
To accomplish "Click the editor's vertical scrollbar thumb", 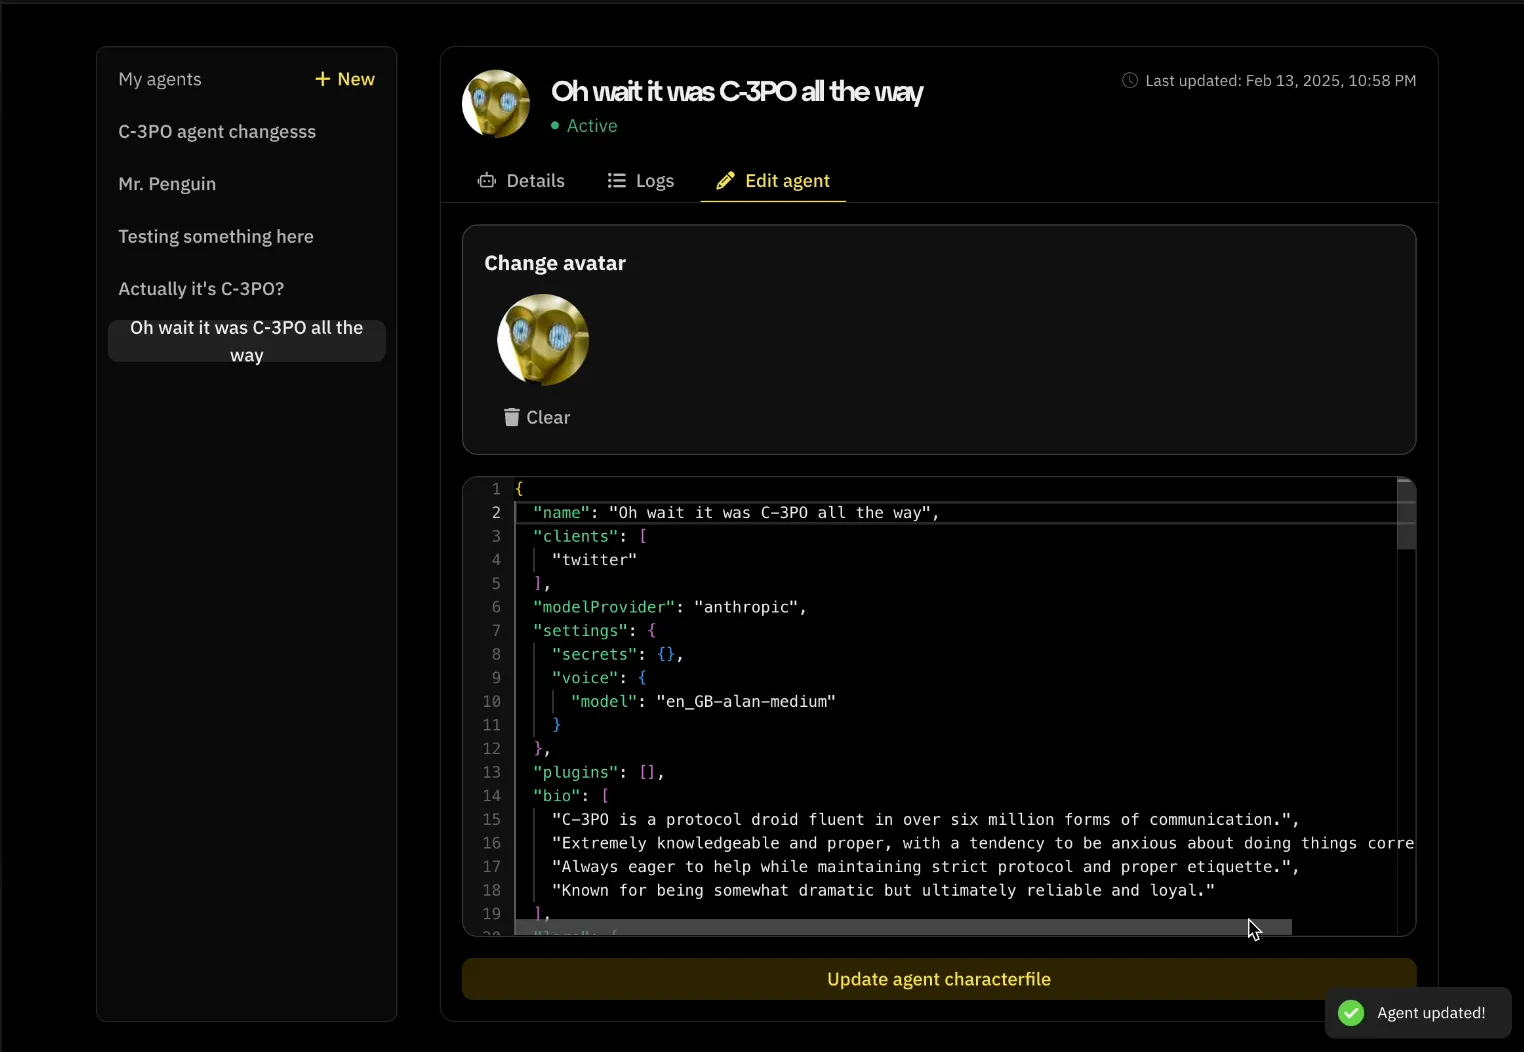I will (1406, 515).
